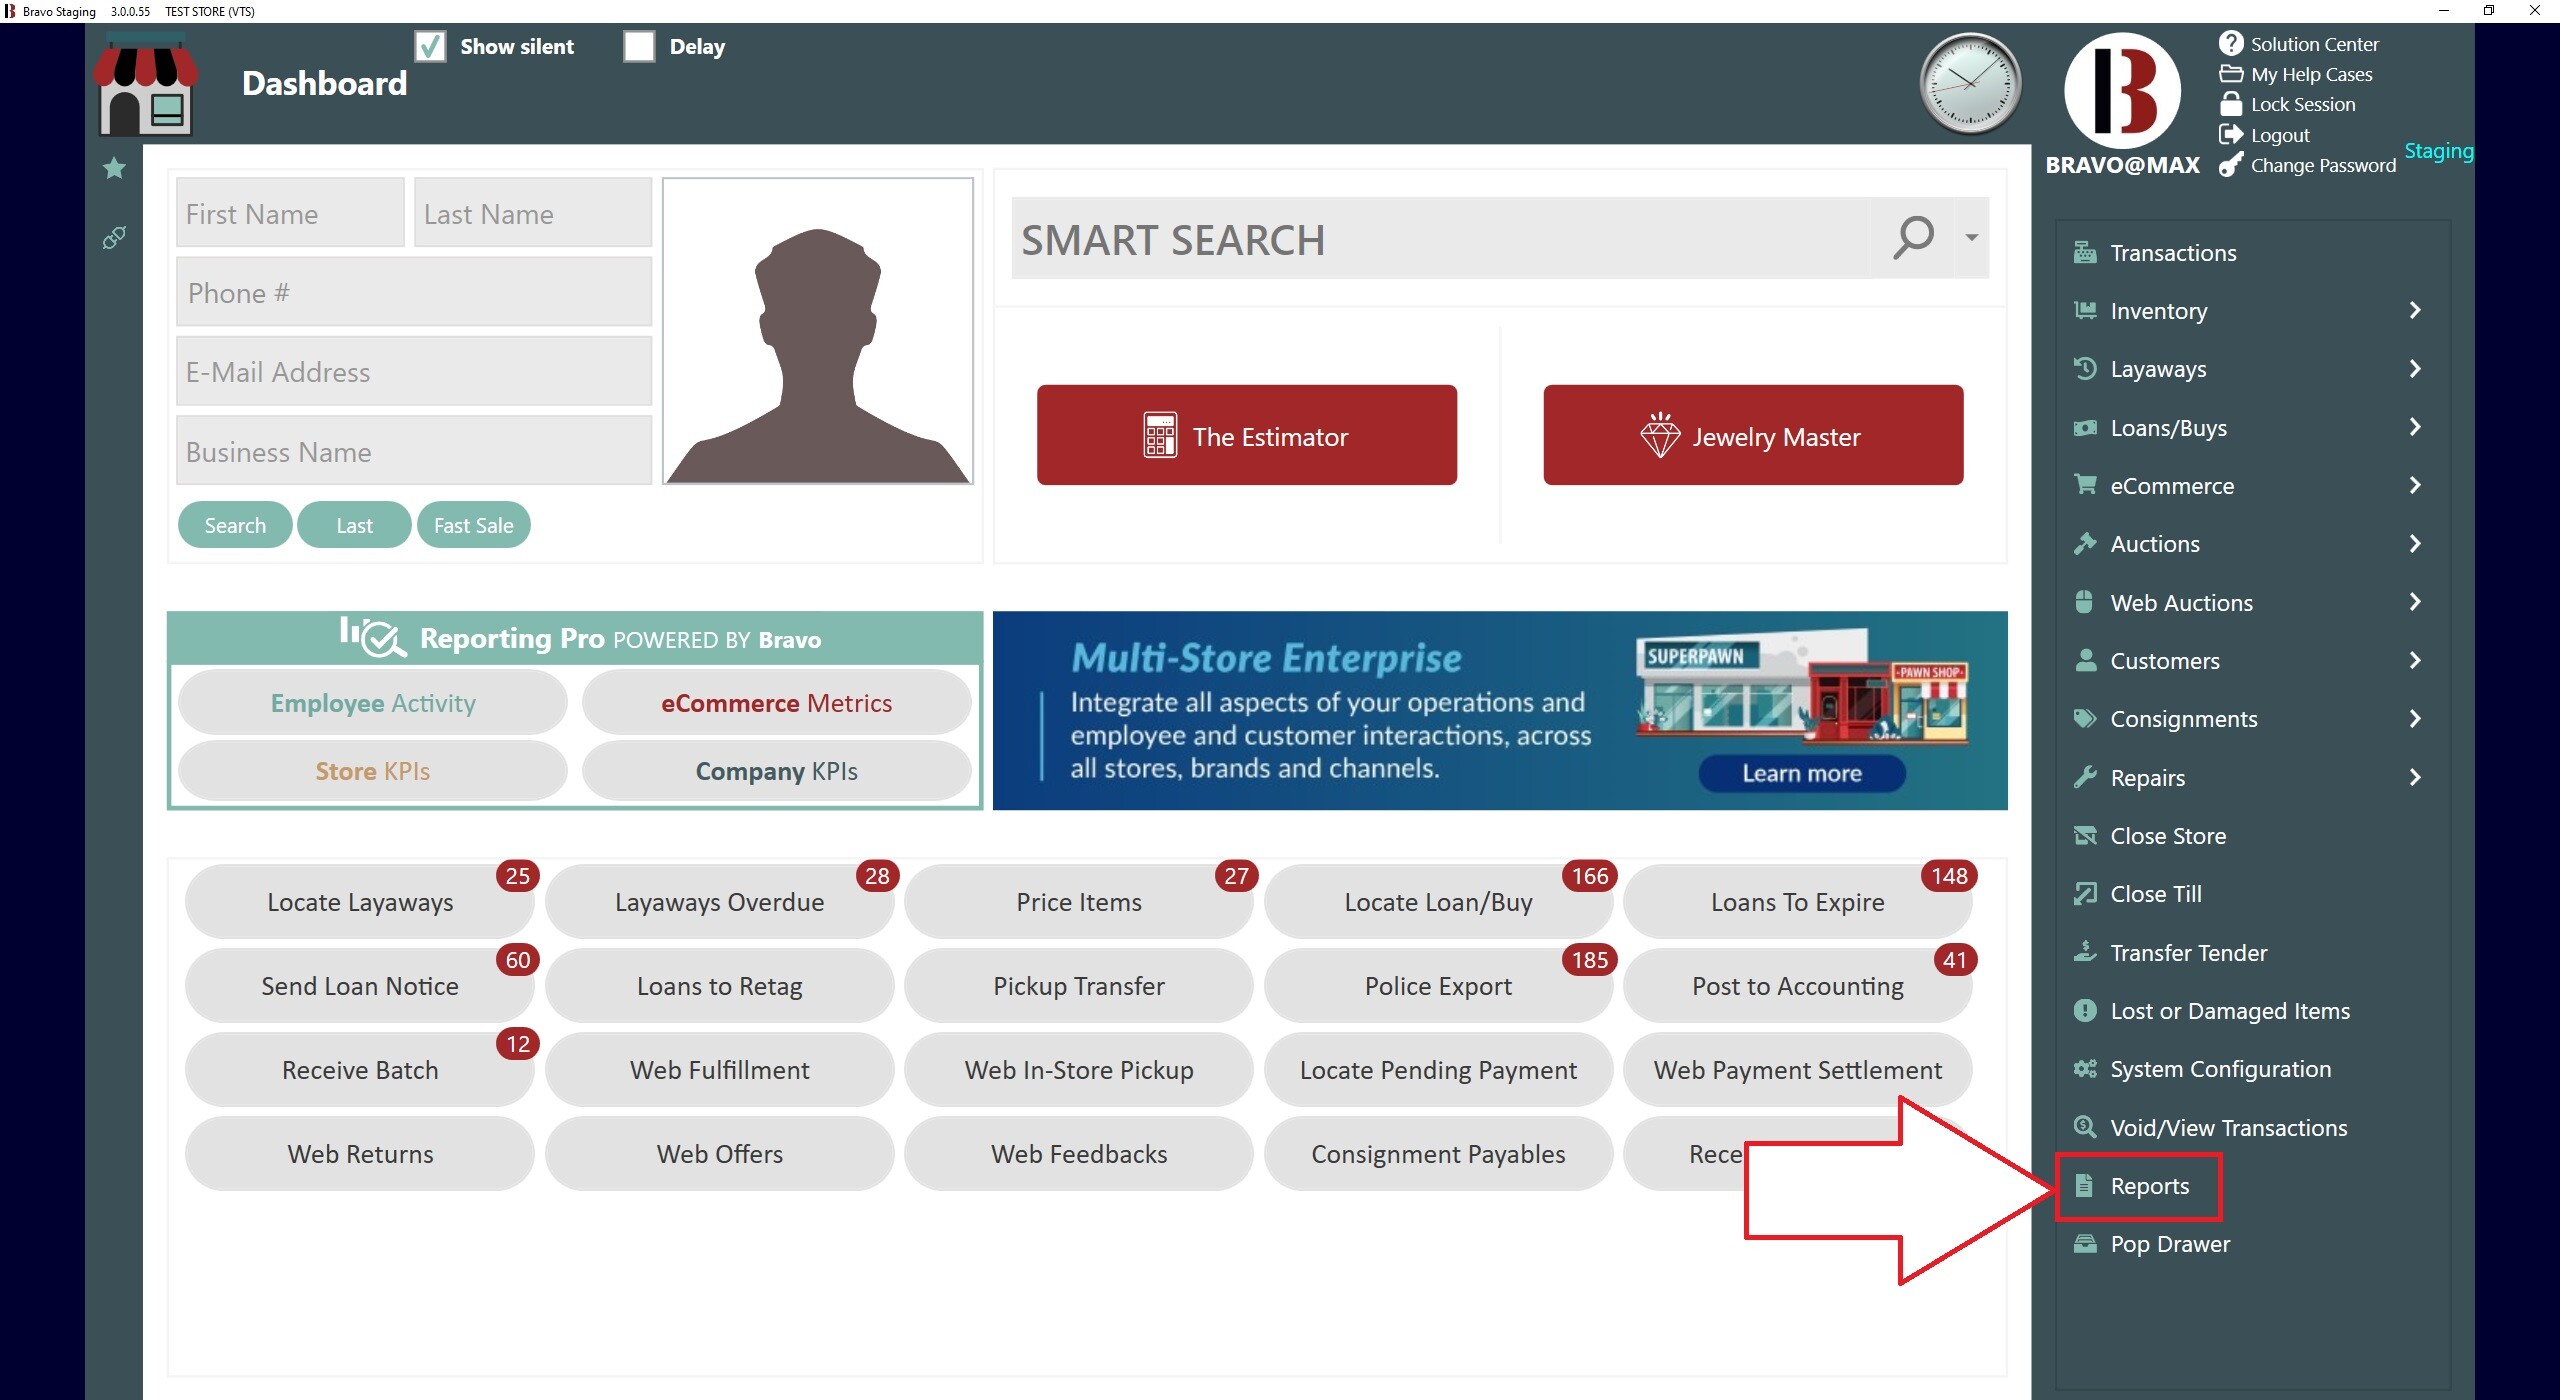Click the Loans/Buys cash icon
The height and width of the screenshot is (1400, 2560).
coord(2085,428)
